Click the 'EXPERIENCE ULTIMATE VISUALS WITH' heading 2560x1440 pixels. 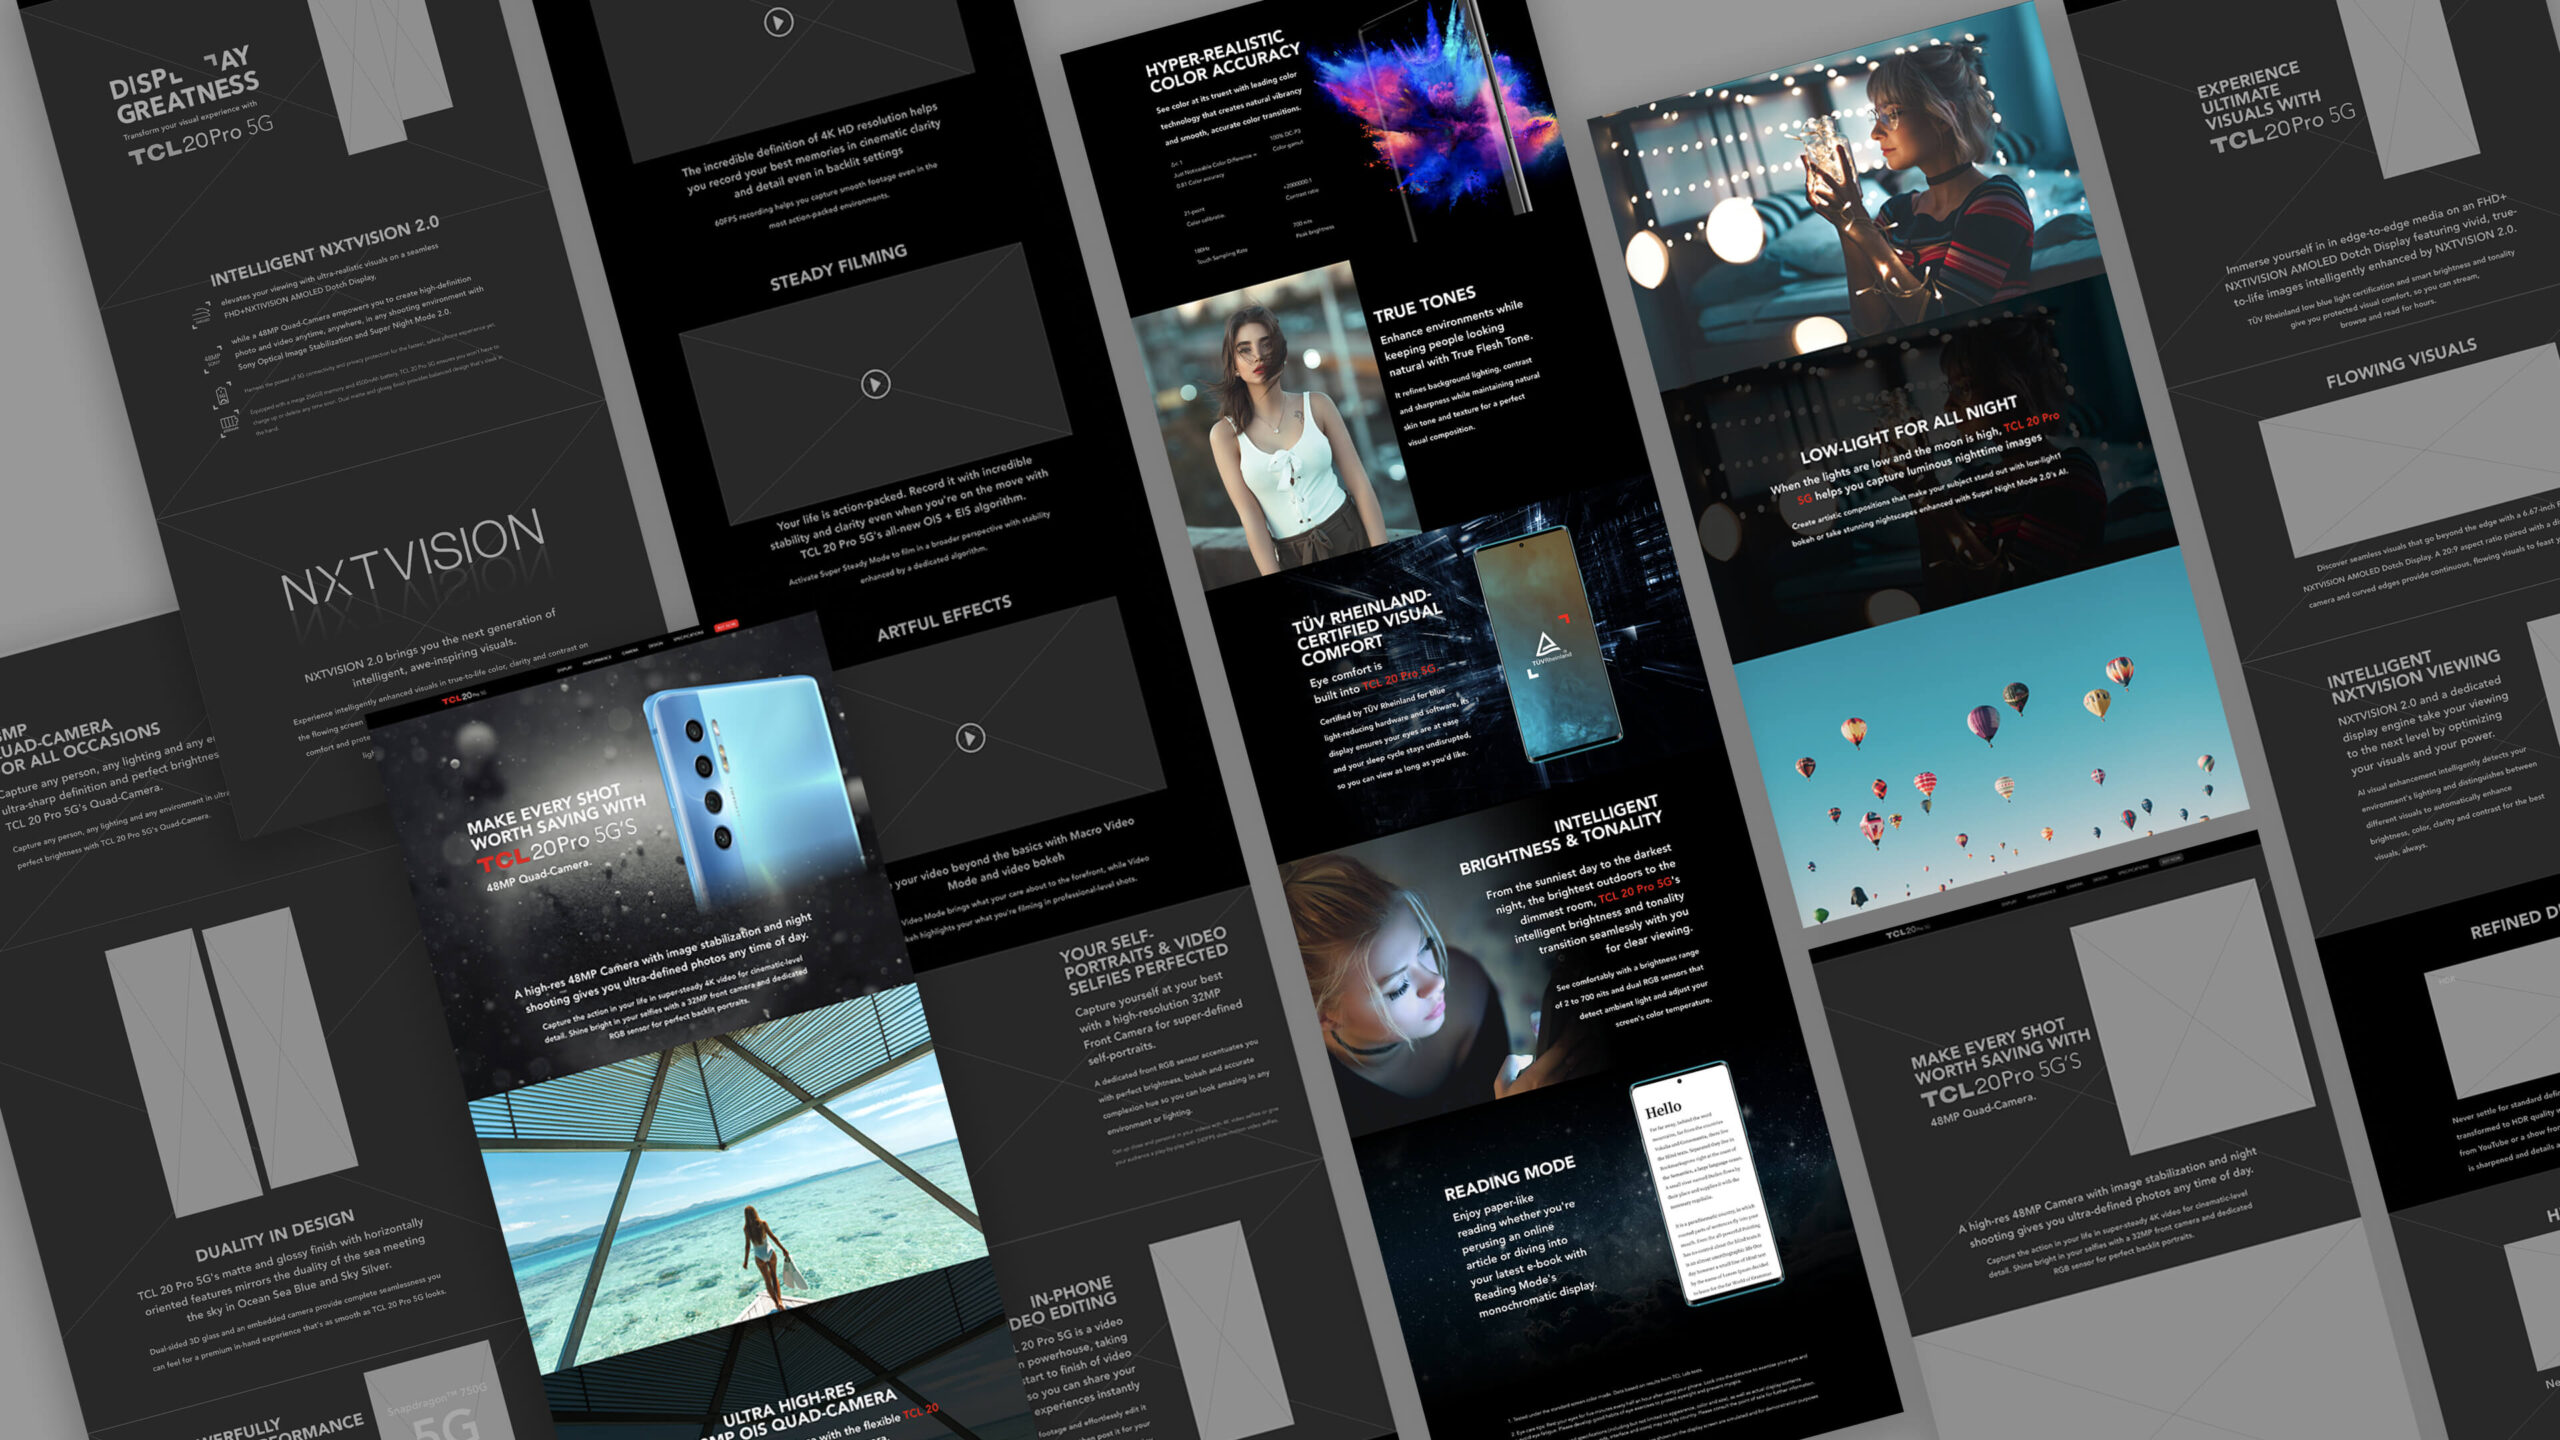(x=2257, y=98)
